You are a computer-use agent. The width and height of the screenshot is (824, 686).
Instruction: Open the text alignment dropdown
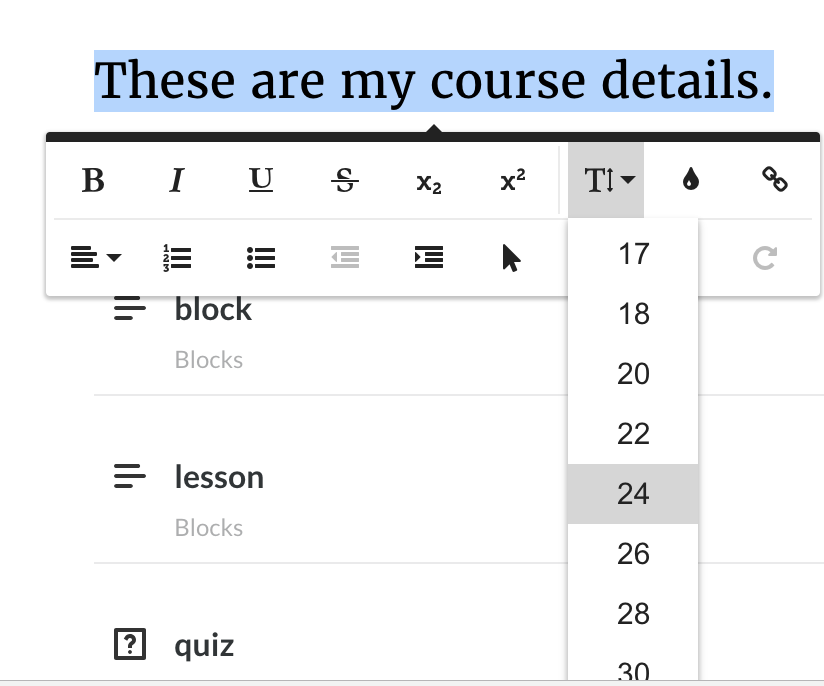pos(95,258)
